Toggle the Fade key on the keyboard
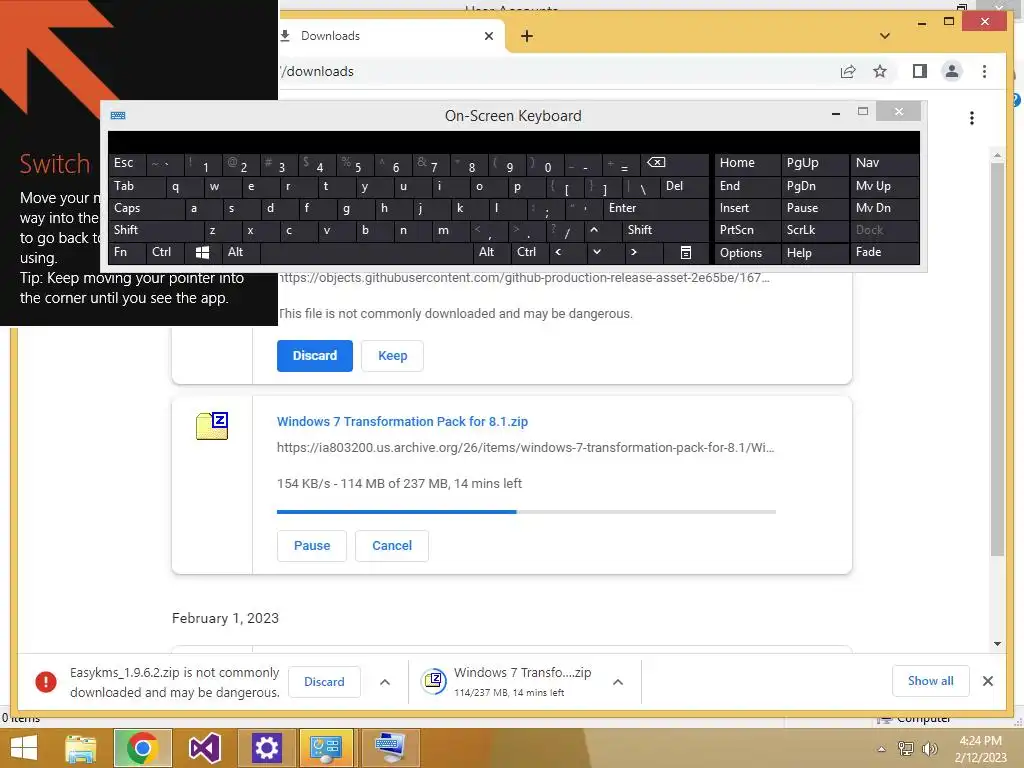This screenshot has width=1024, height=768. tap(885, 252)
